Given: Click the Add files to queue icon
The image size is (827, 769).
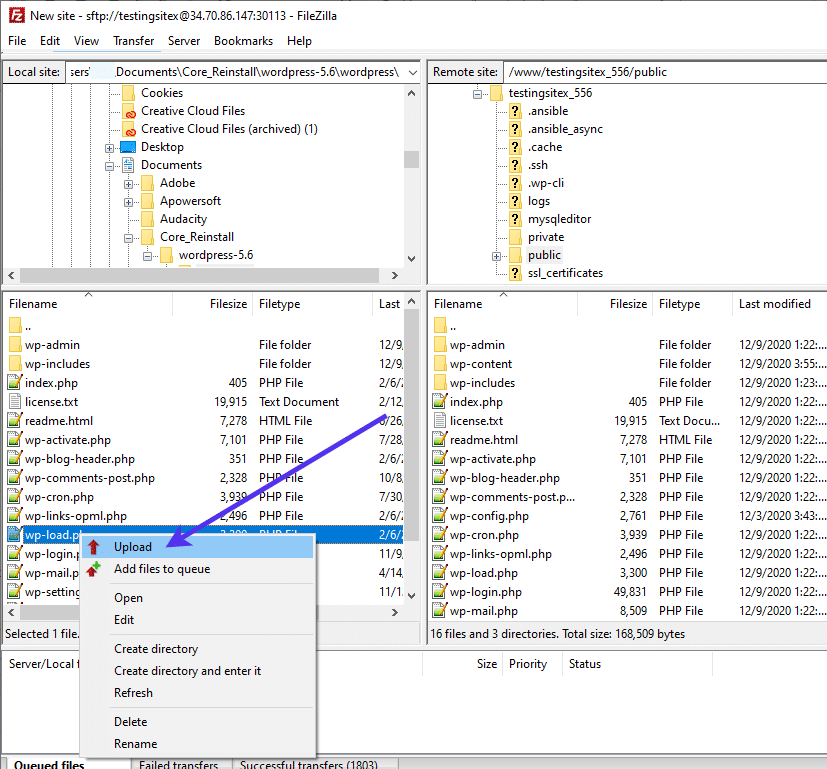Looking at the screenshot, I should click(x=94, y=569).
